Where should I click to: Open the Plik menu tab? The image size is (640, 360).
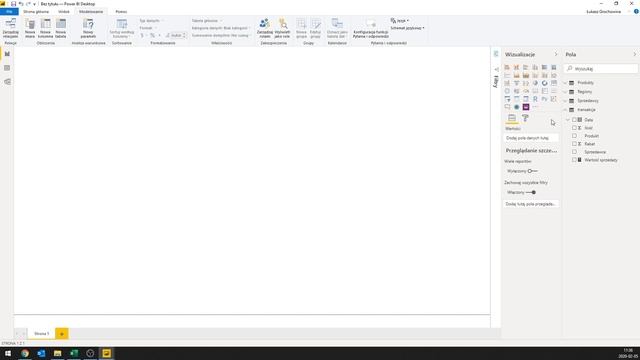tap(9, 11)
